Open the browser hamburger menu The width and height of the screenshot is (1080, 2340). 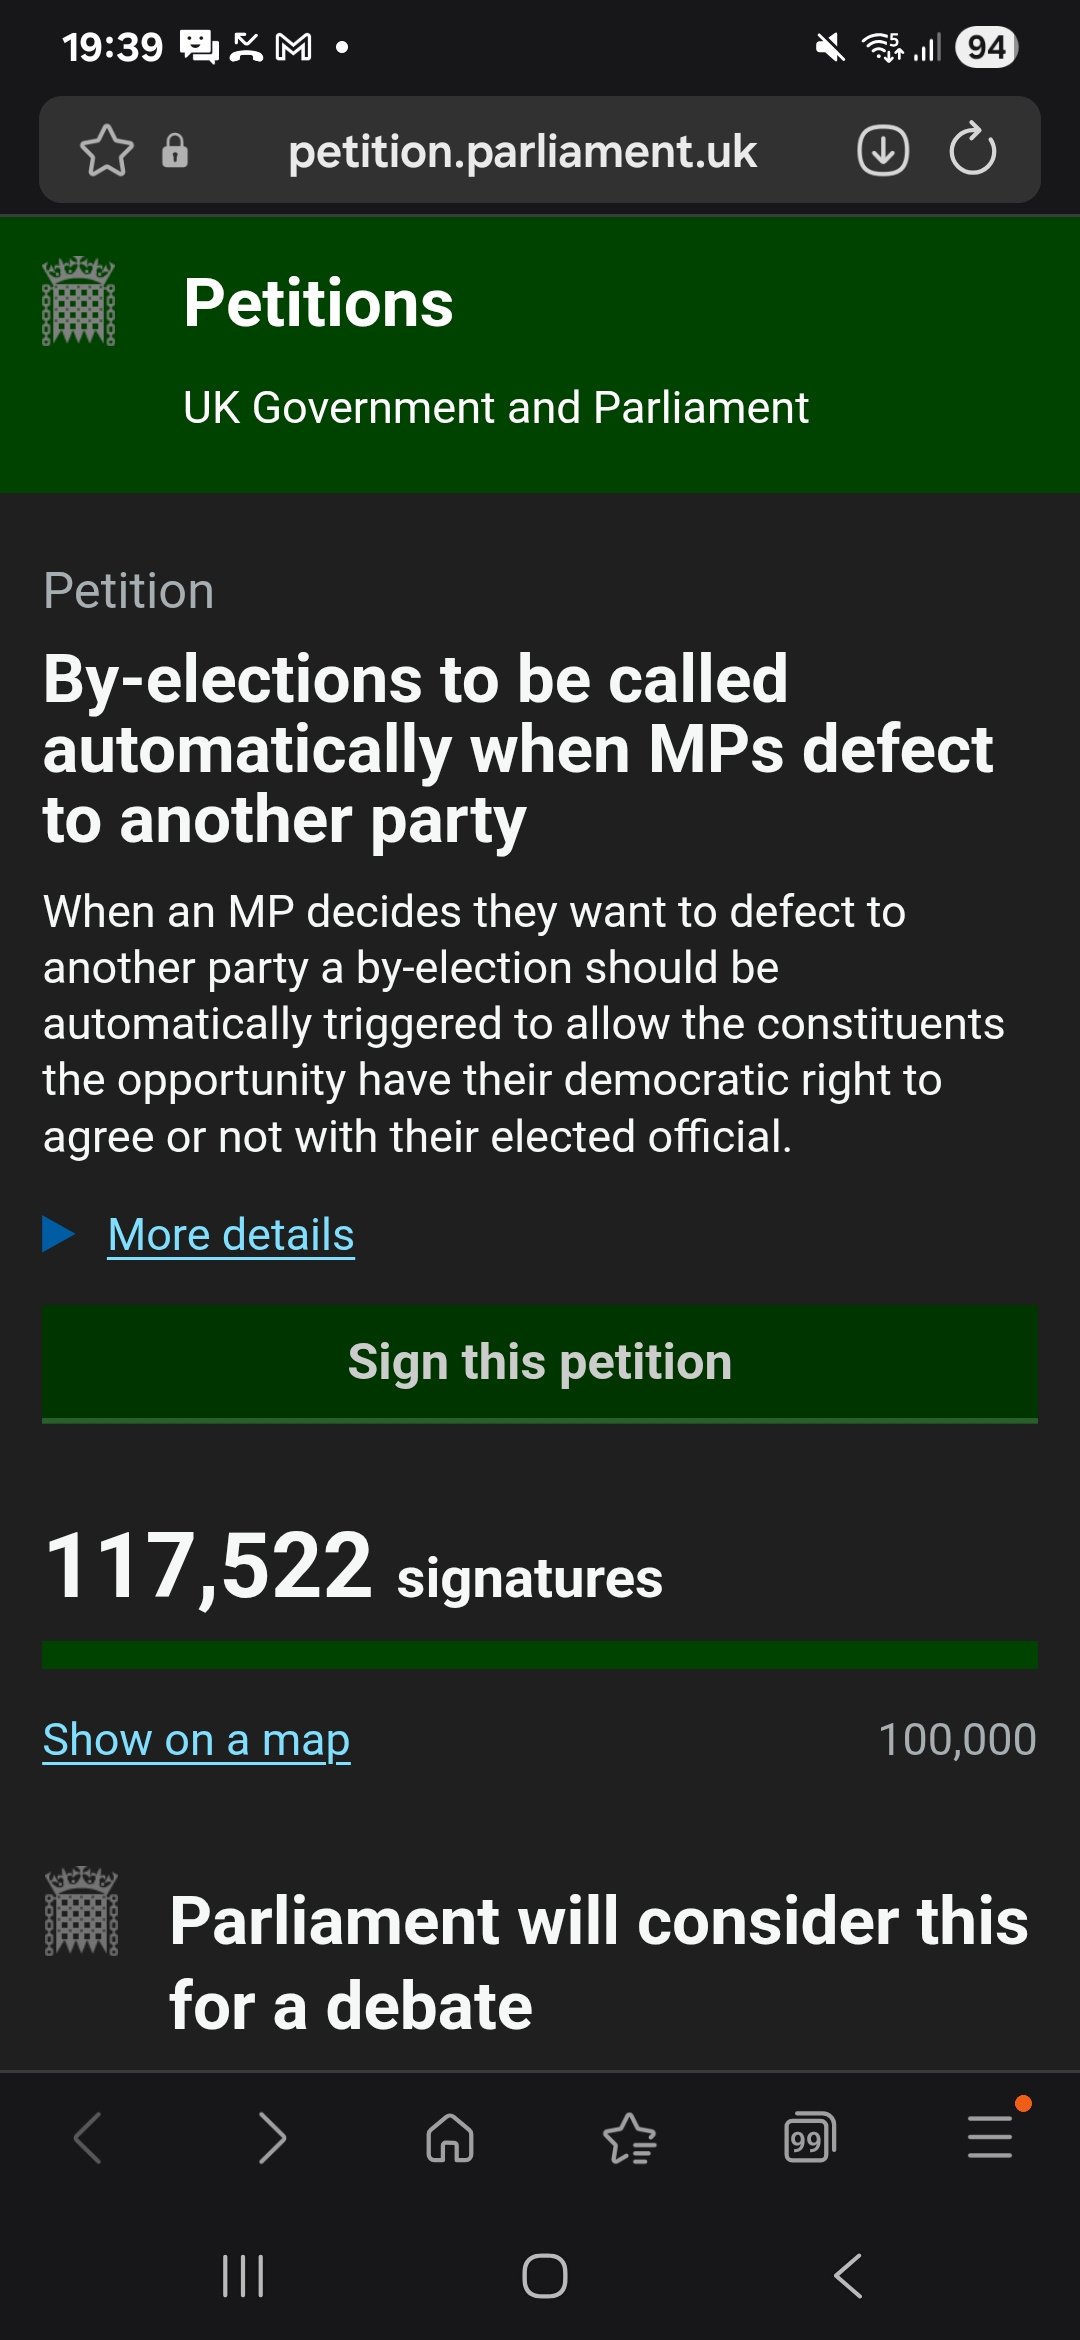coord(990,2137)
